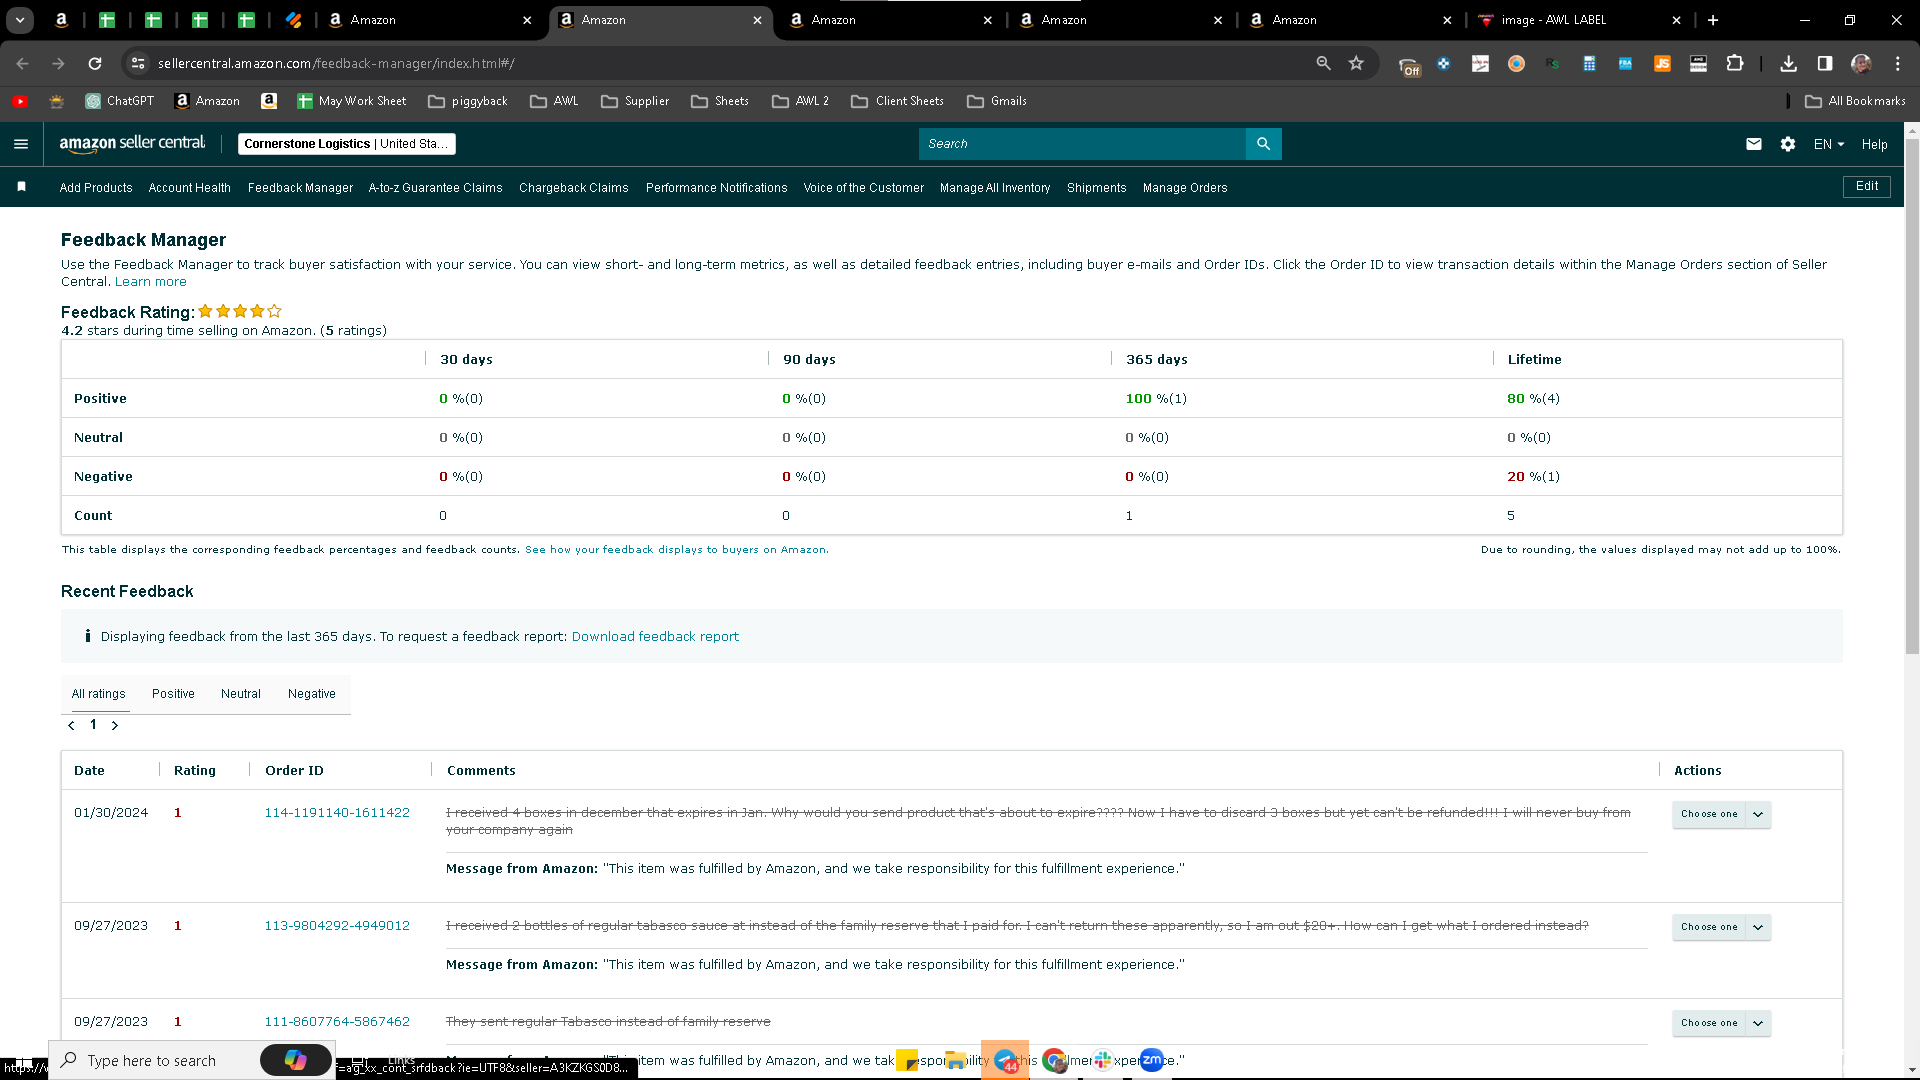This screenshot has width=1920, height=1080.
Task: Open the Feedback Manager nav item
Action: tap(300, 188)
